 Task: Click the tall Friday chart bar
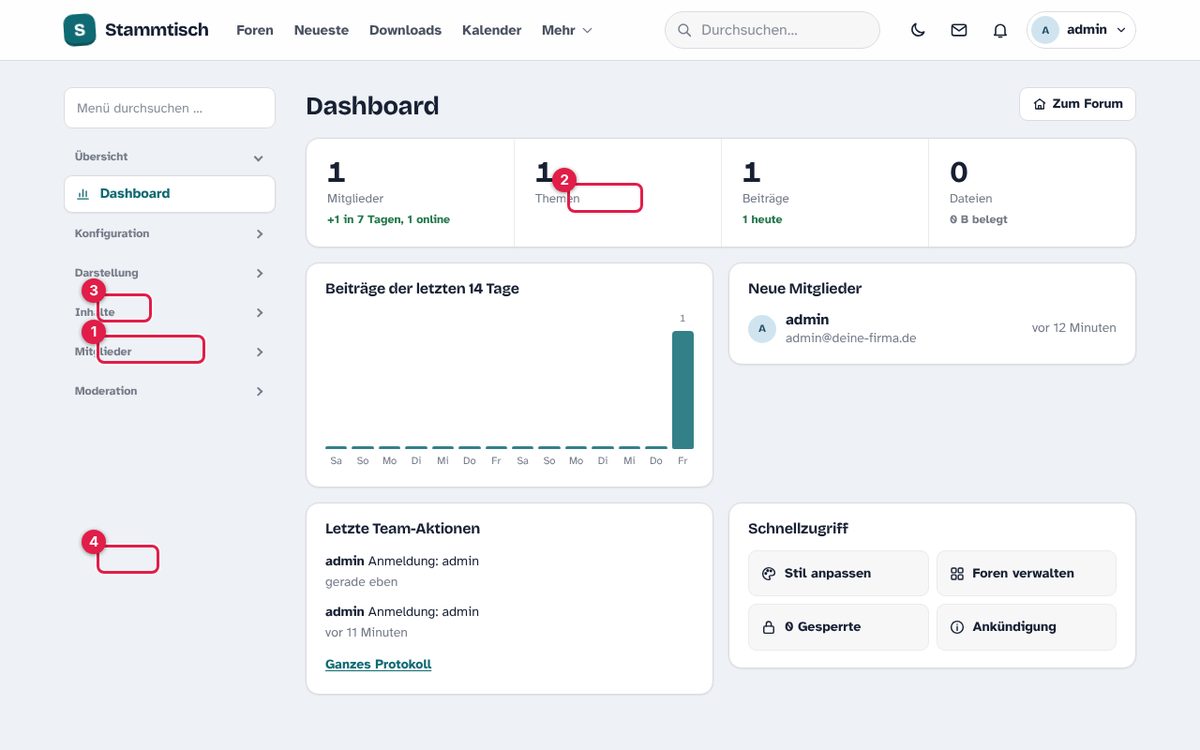point(682,390)
